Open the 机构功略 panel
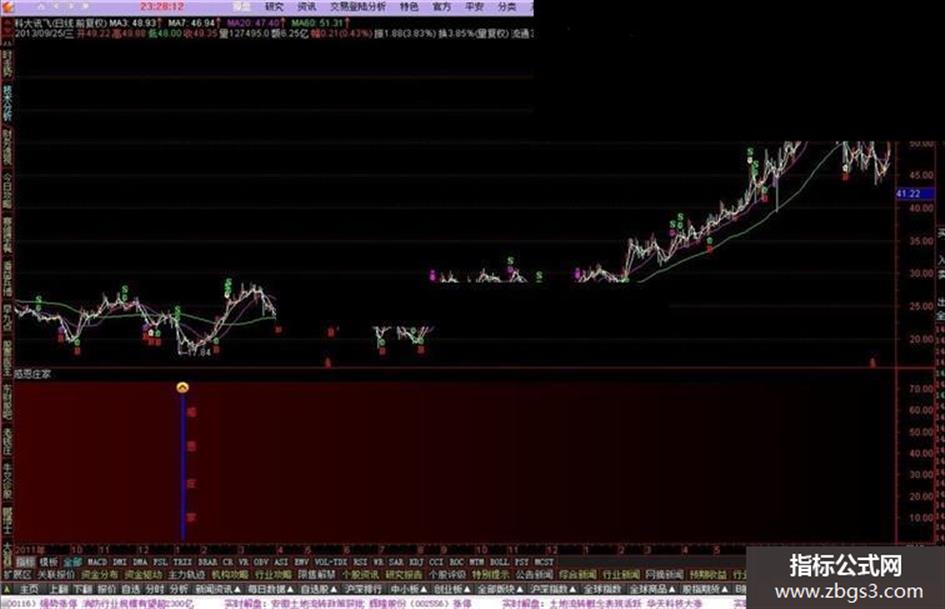This screenshot has height=609, width=945. [230, 575]
